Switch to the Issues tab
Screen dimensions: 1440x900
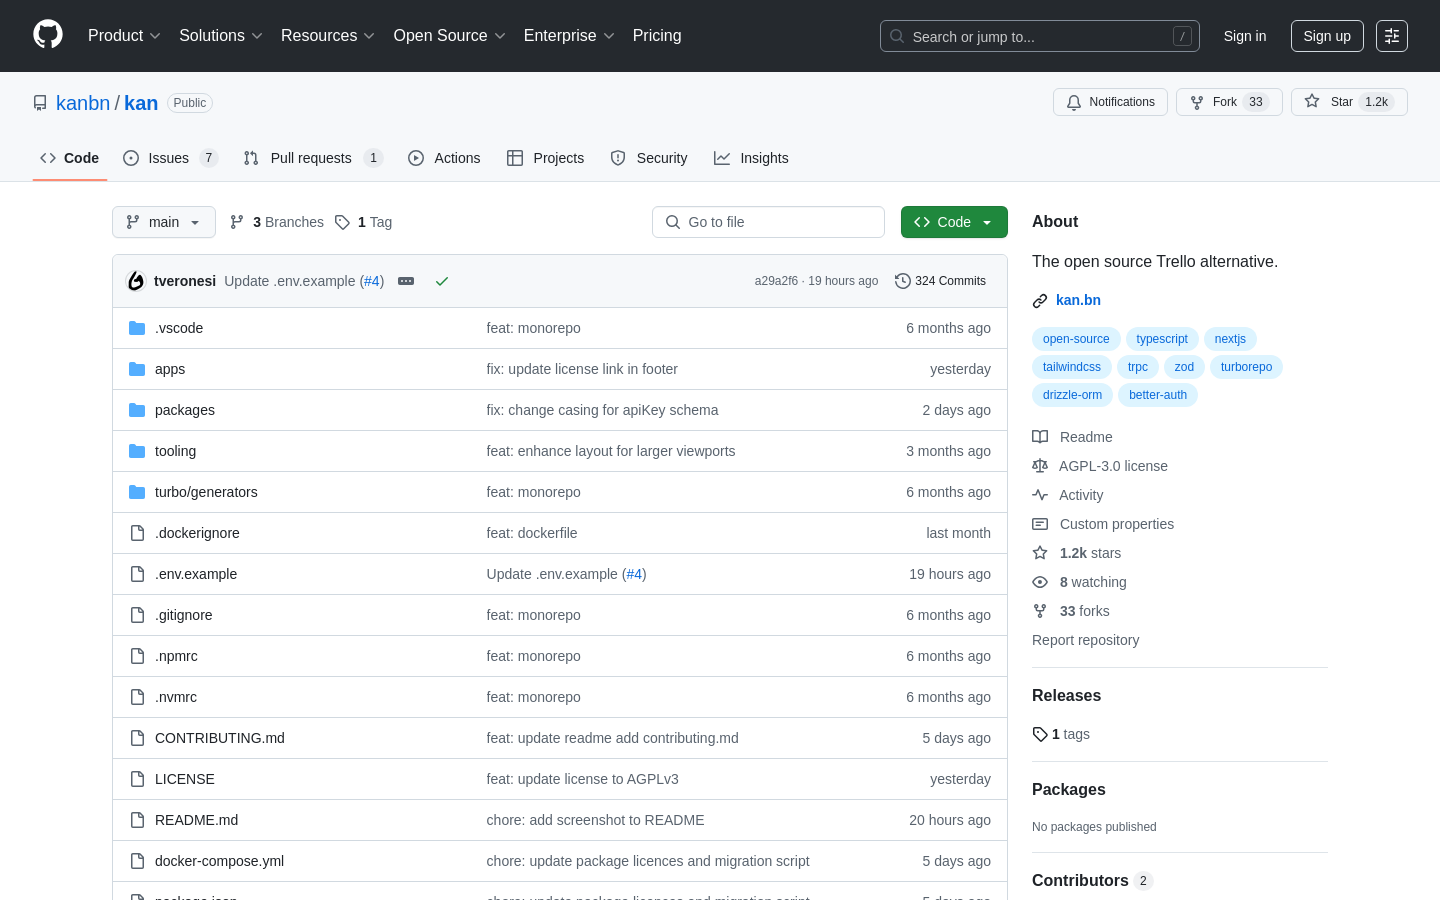(x=170, y=158)
